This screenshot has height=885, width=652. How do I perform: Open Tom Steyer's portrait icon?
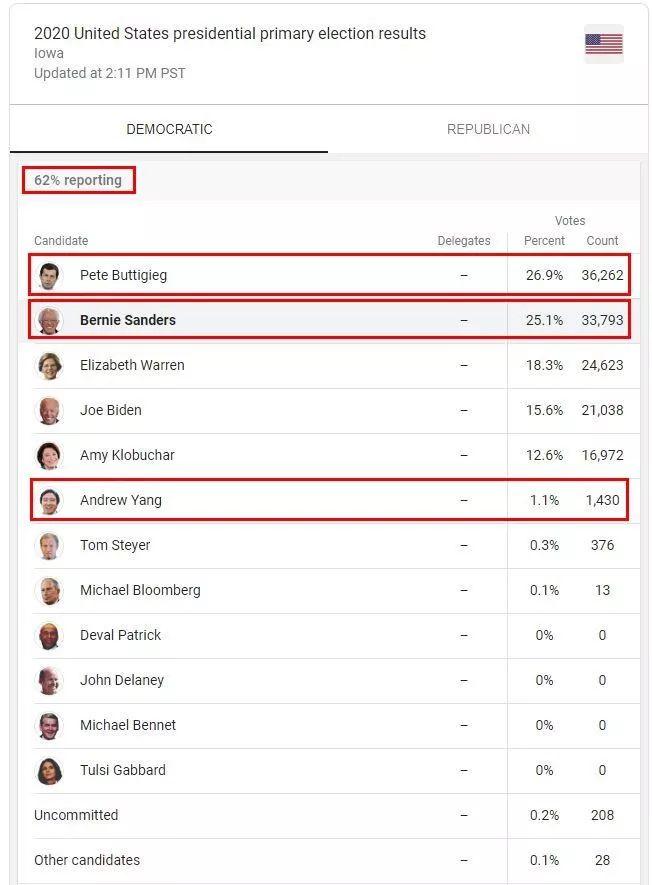49,545
